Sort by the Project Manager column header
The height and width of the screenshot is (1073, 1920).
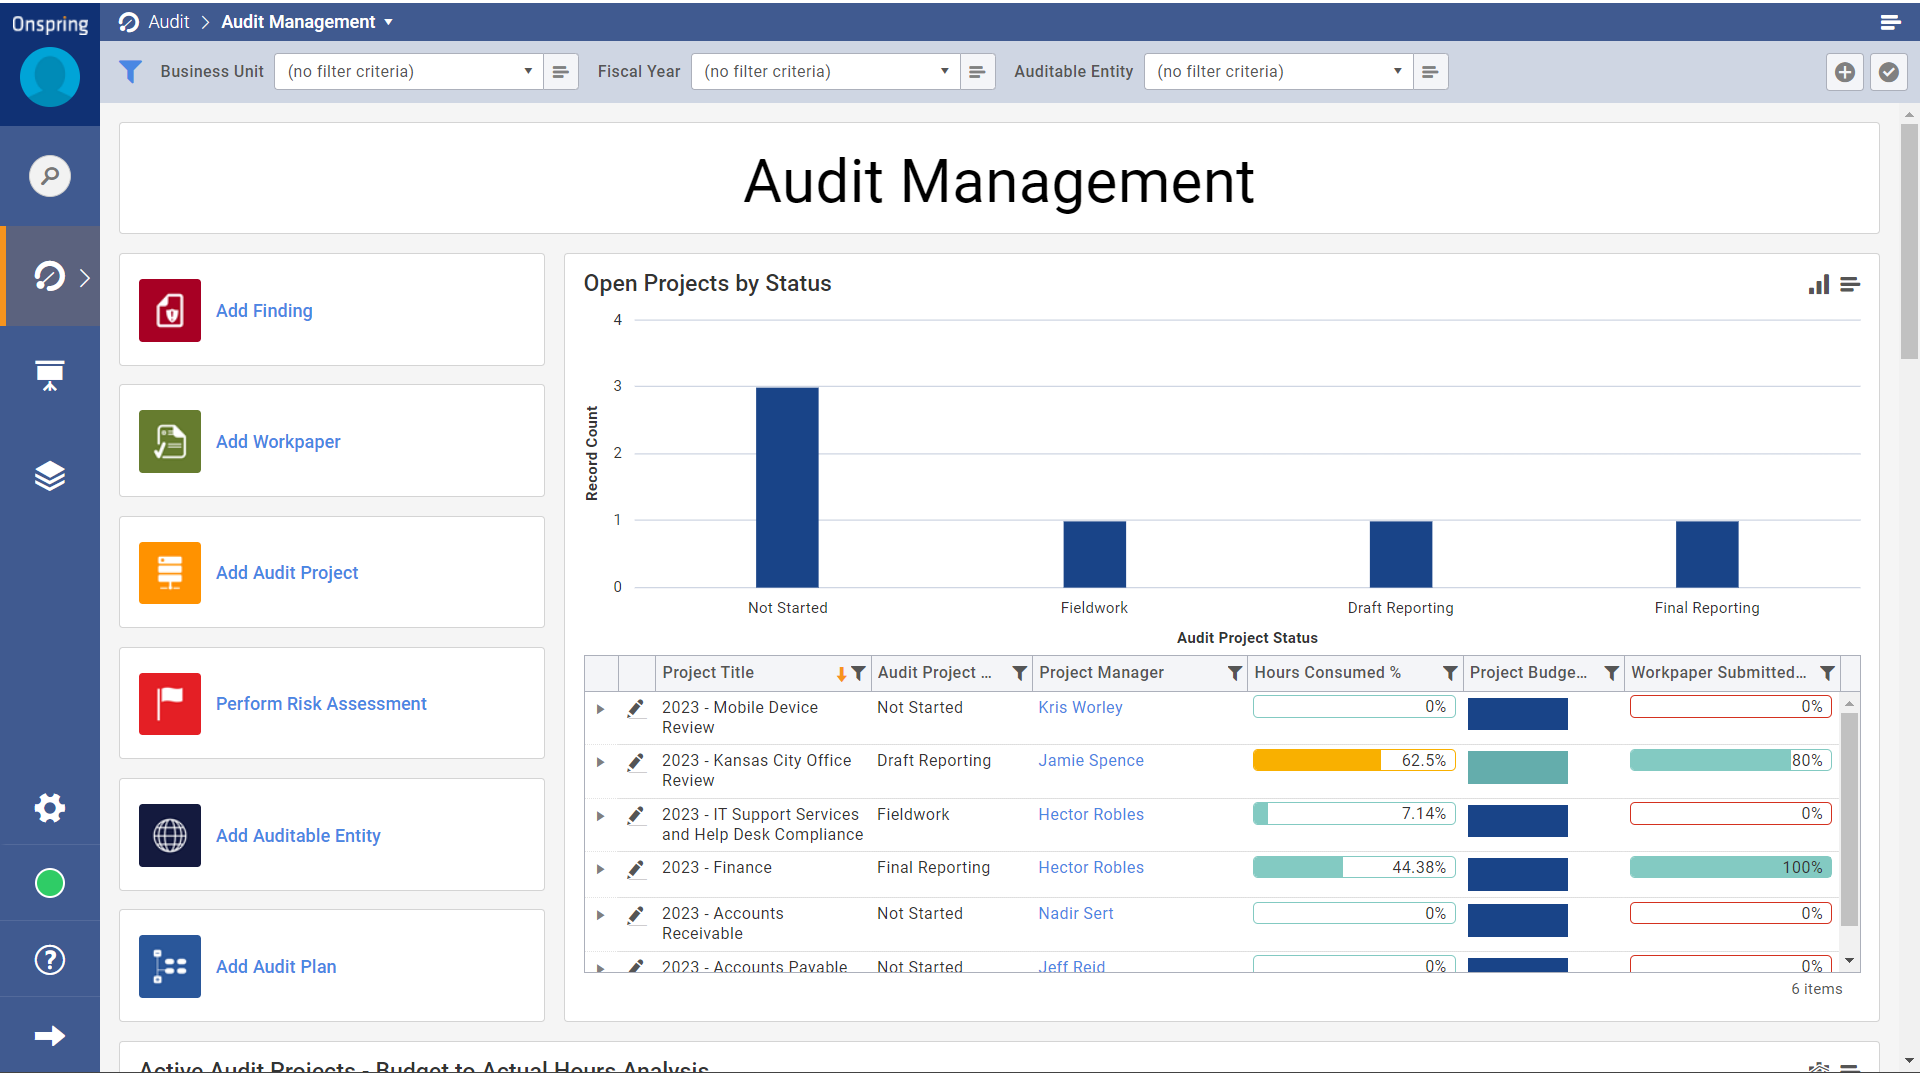click(x=1101, y=673)
